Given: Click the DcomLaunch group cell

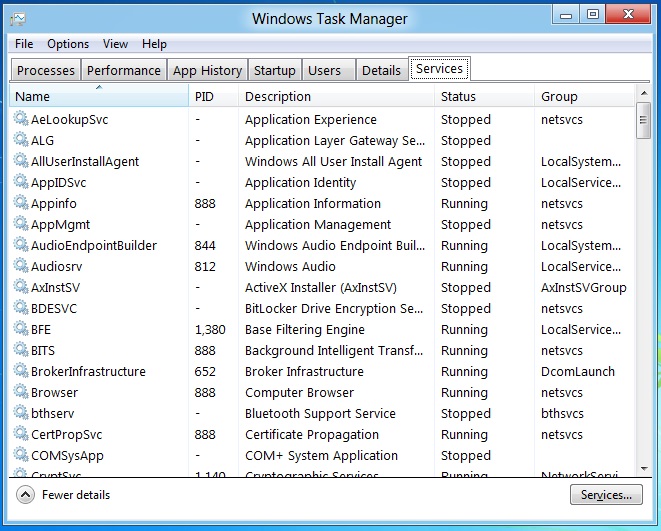Looking at the screenshot, I should pyautogui.click(x=578, y=372).
